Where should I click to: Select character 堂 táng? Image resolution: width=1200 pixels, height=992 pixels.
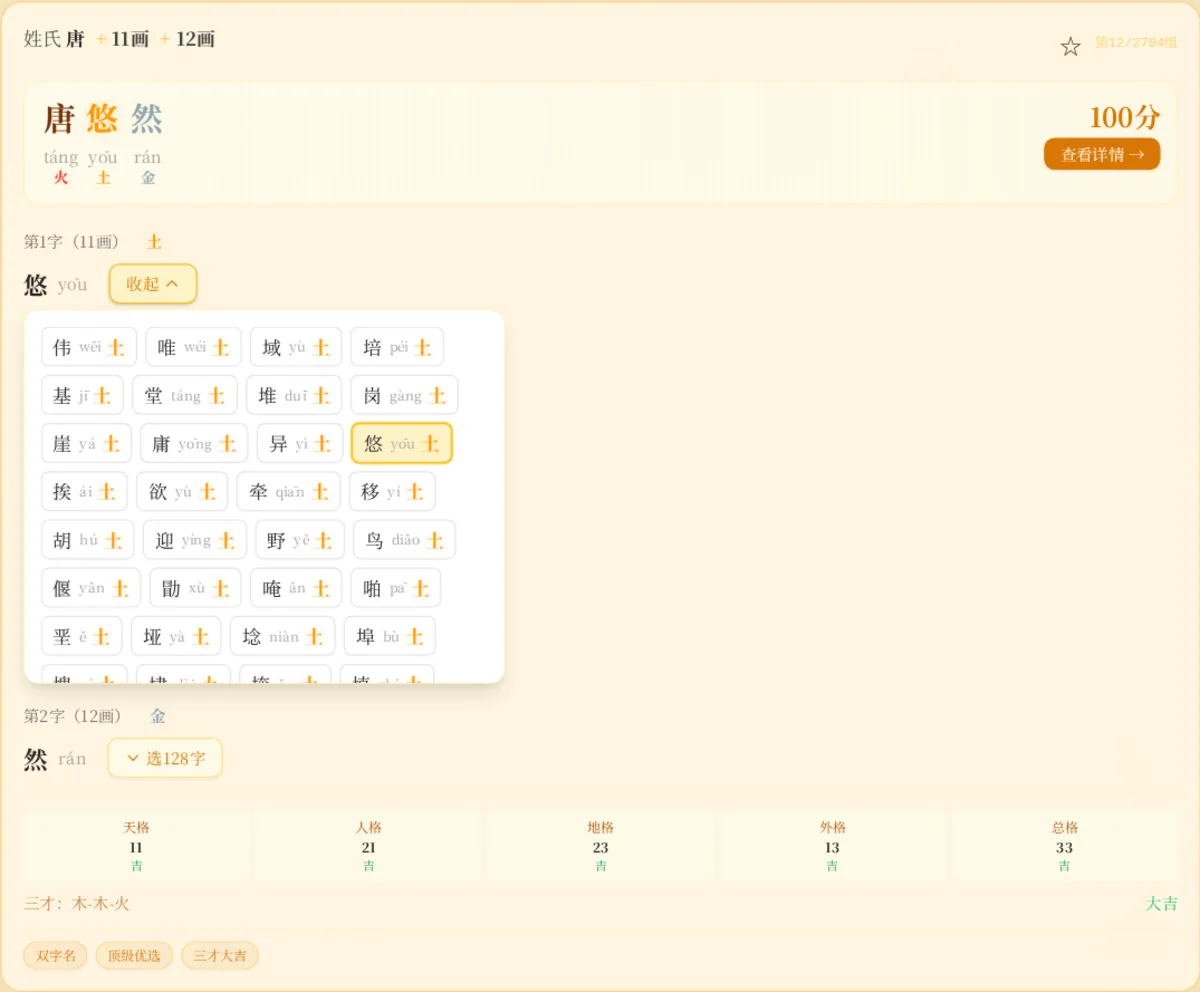(x=185, y=395)
